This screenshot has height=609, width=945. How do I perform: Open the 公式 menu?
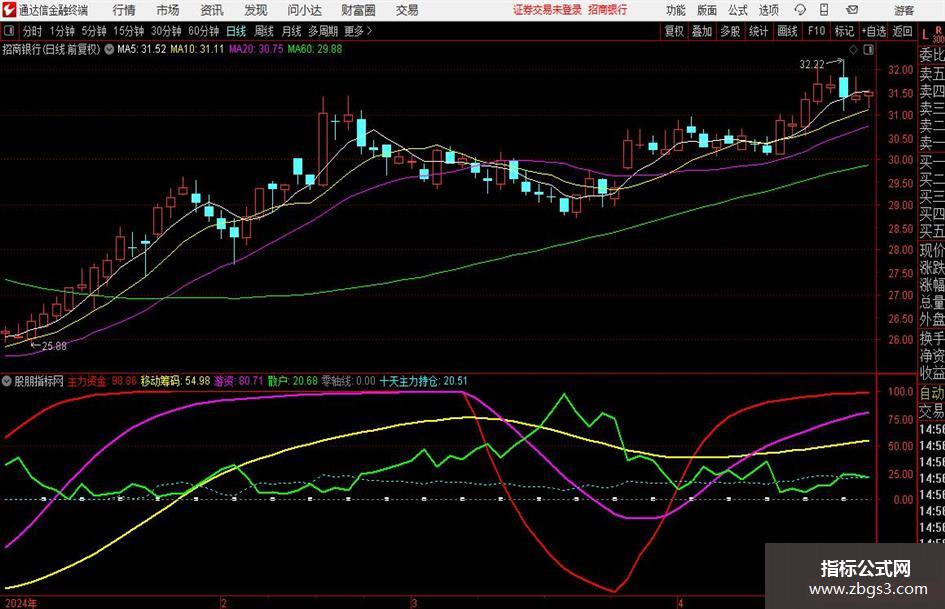pos(737,10)
